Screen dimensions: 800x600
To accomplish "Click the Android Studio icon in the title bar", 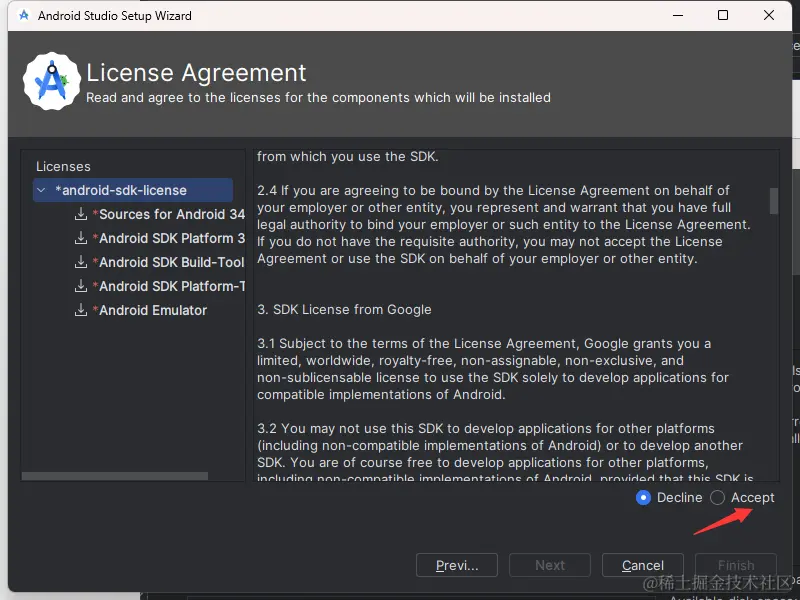I will [23, 15].
